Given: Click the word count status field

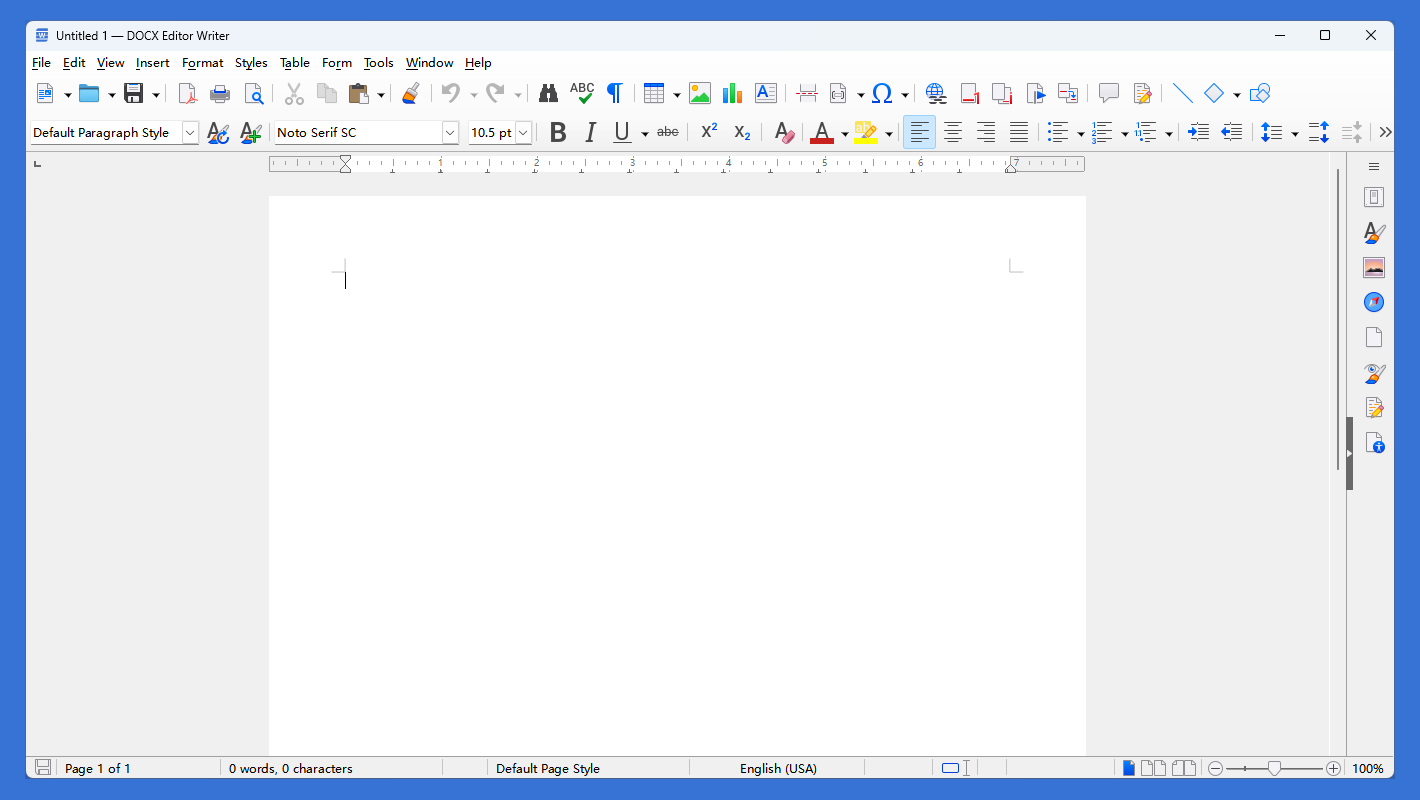Looking at the screenshot, I should 291,768.
